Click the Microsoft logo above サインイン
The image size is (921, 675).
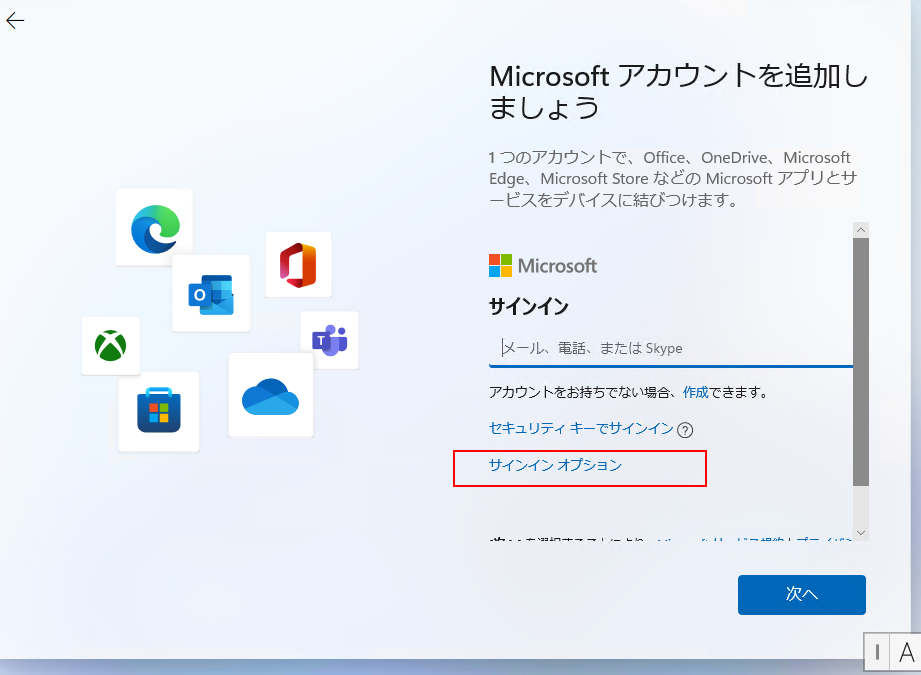[543, 266]
